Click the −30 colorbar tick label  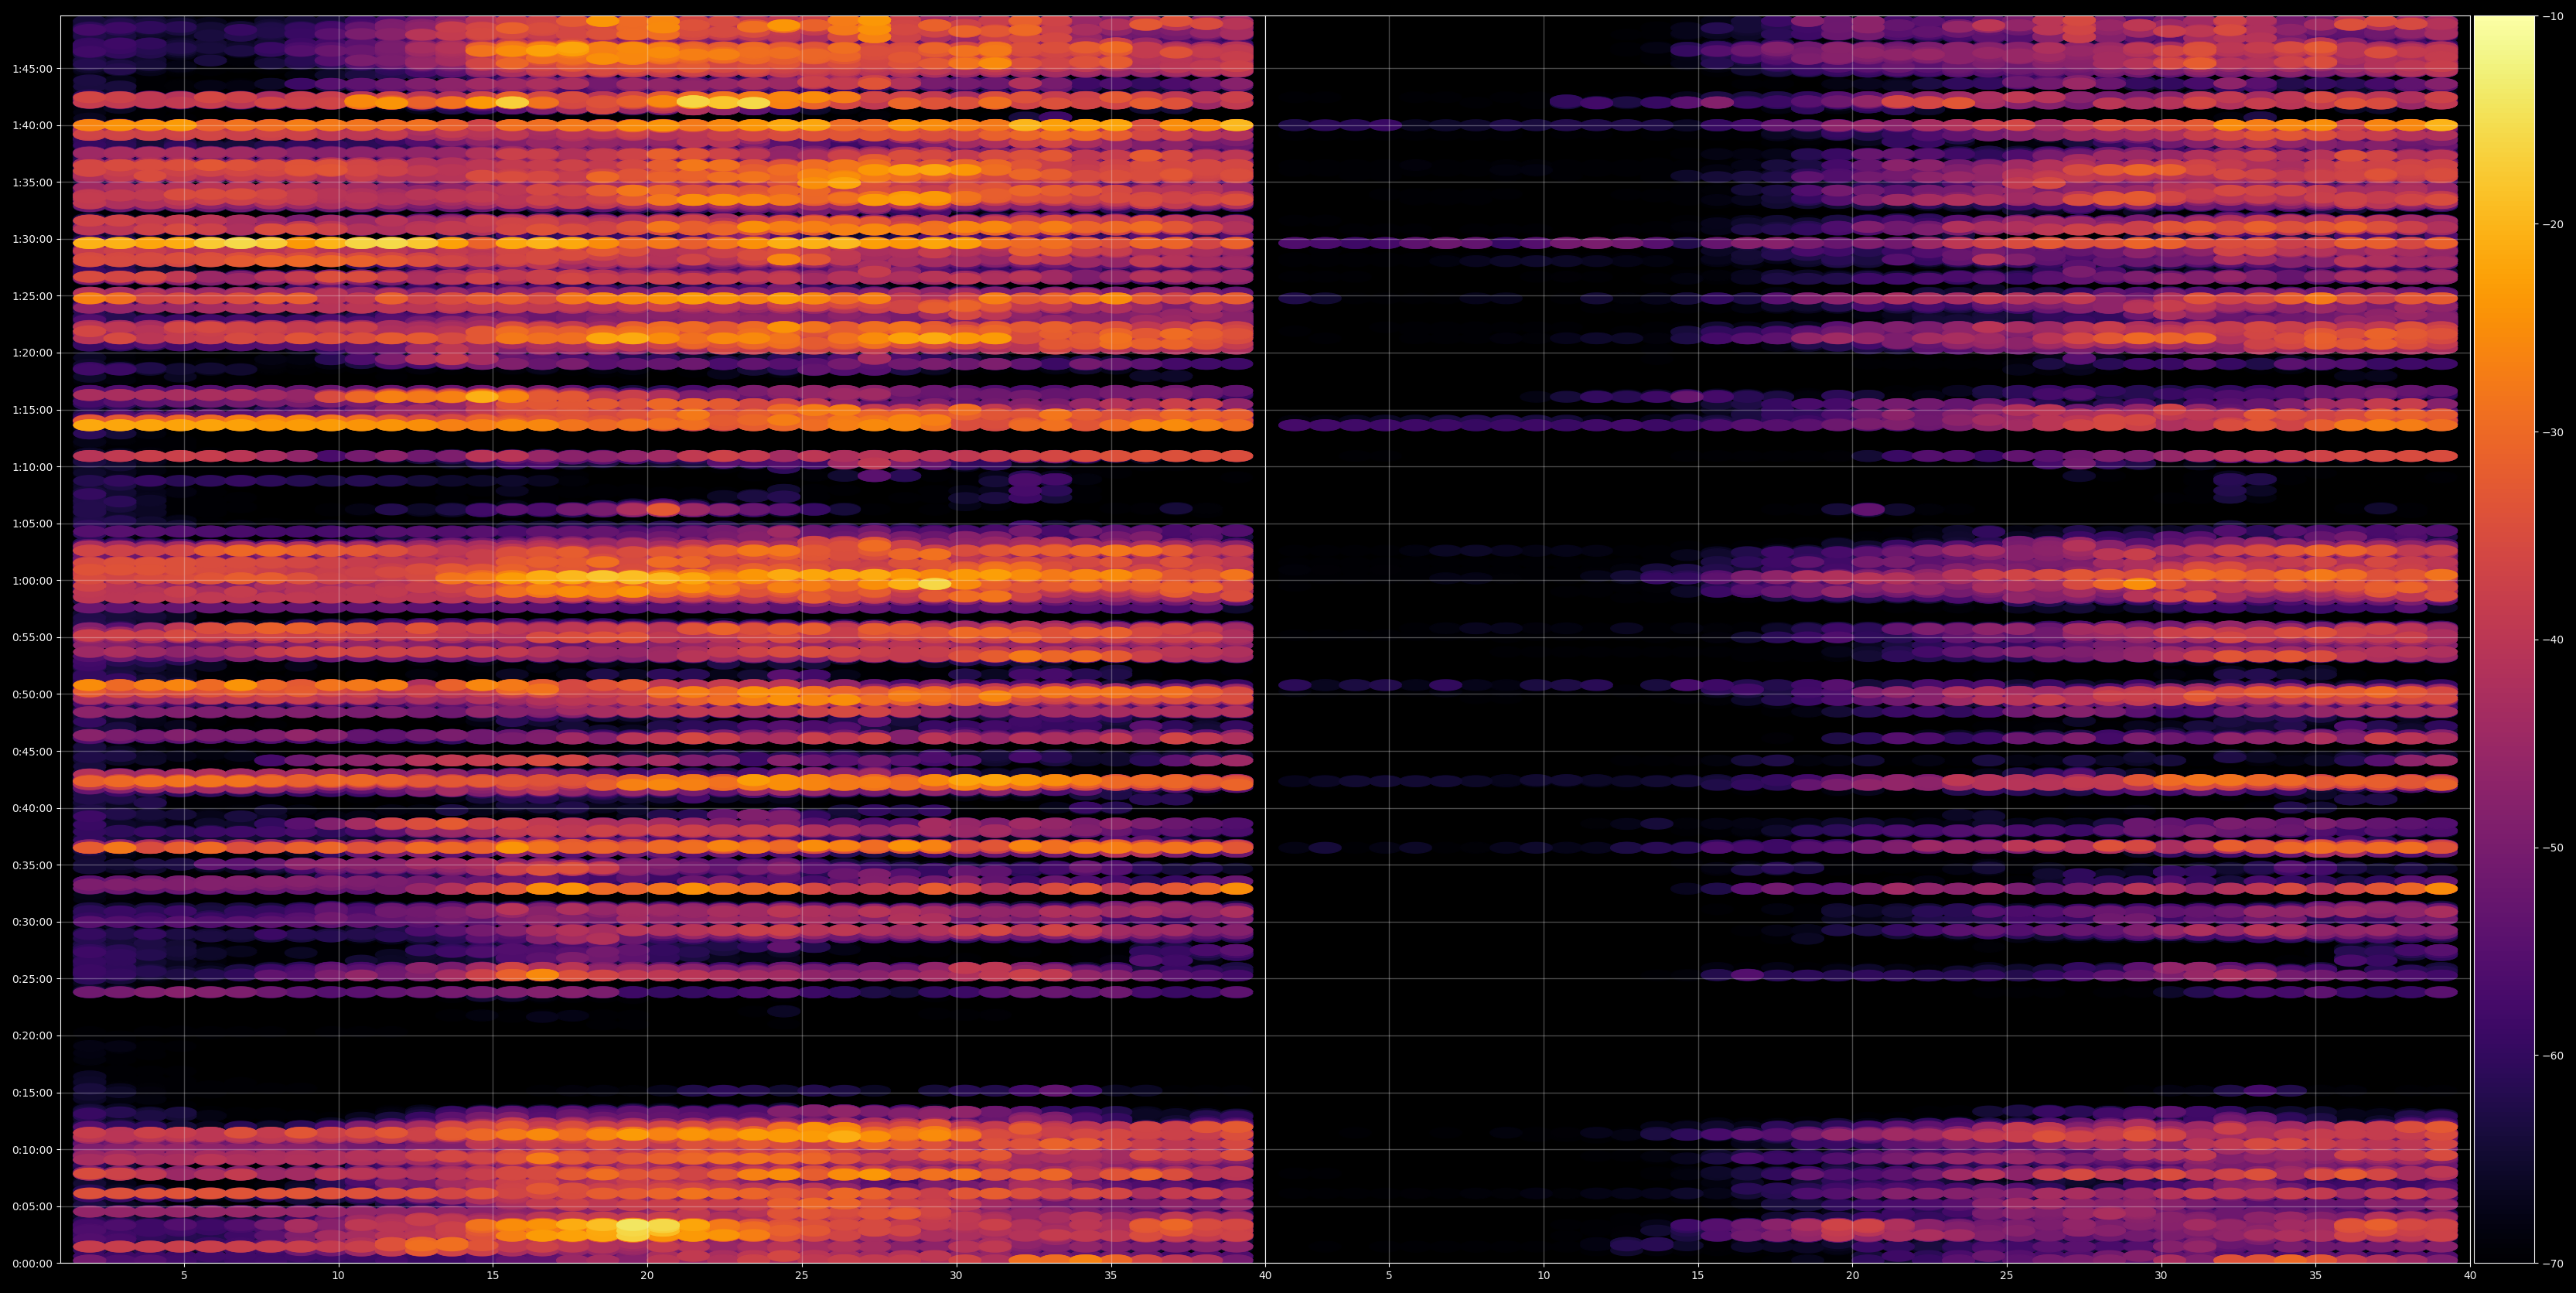pyautogui.click(x=2553, y=432)
